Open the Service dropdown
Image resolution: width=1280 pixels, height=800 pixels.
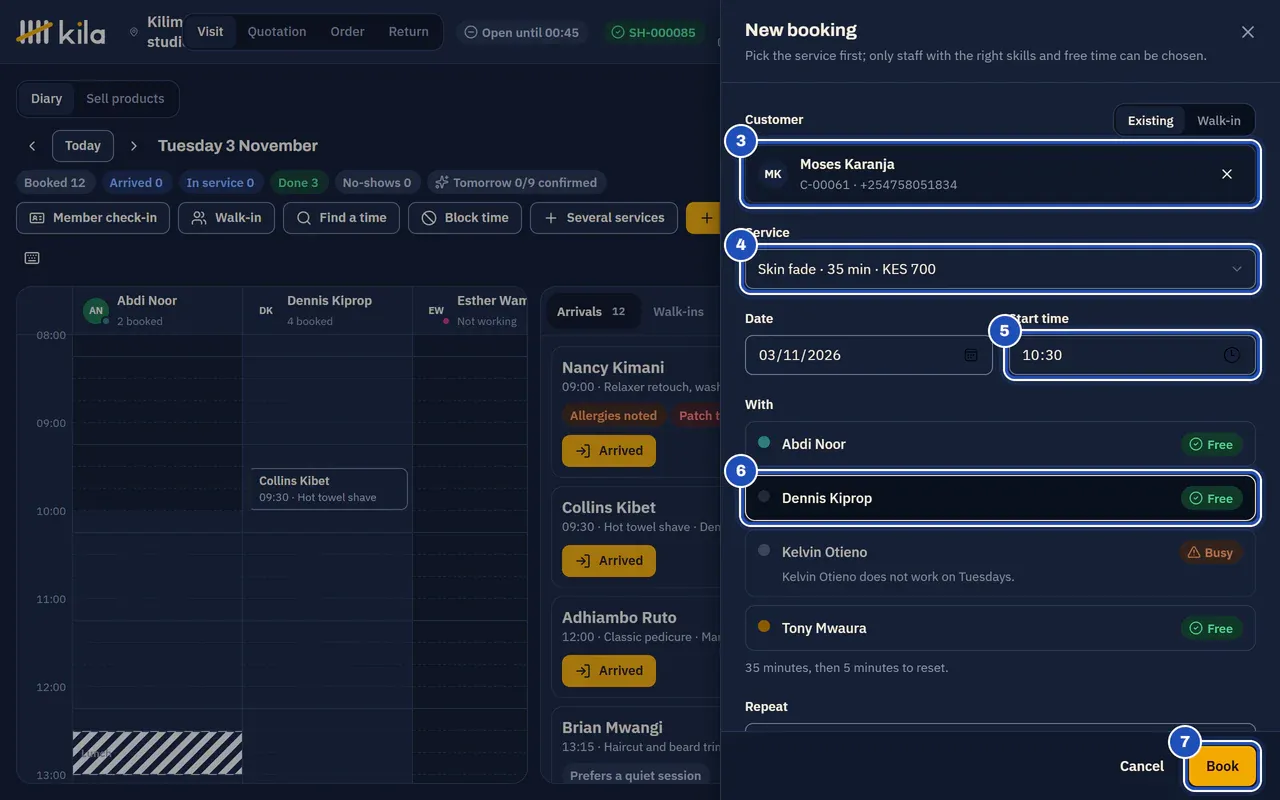point(1000,269)
